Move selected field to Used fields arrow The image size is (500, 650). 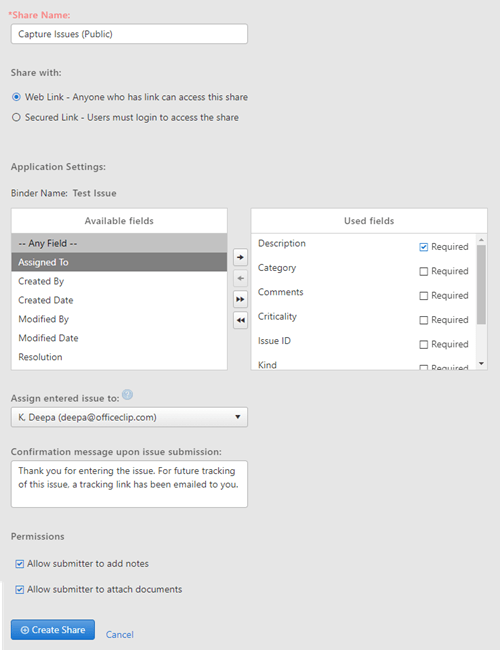(240, 257)
